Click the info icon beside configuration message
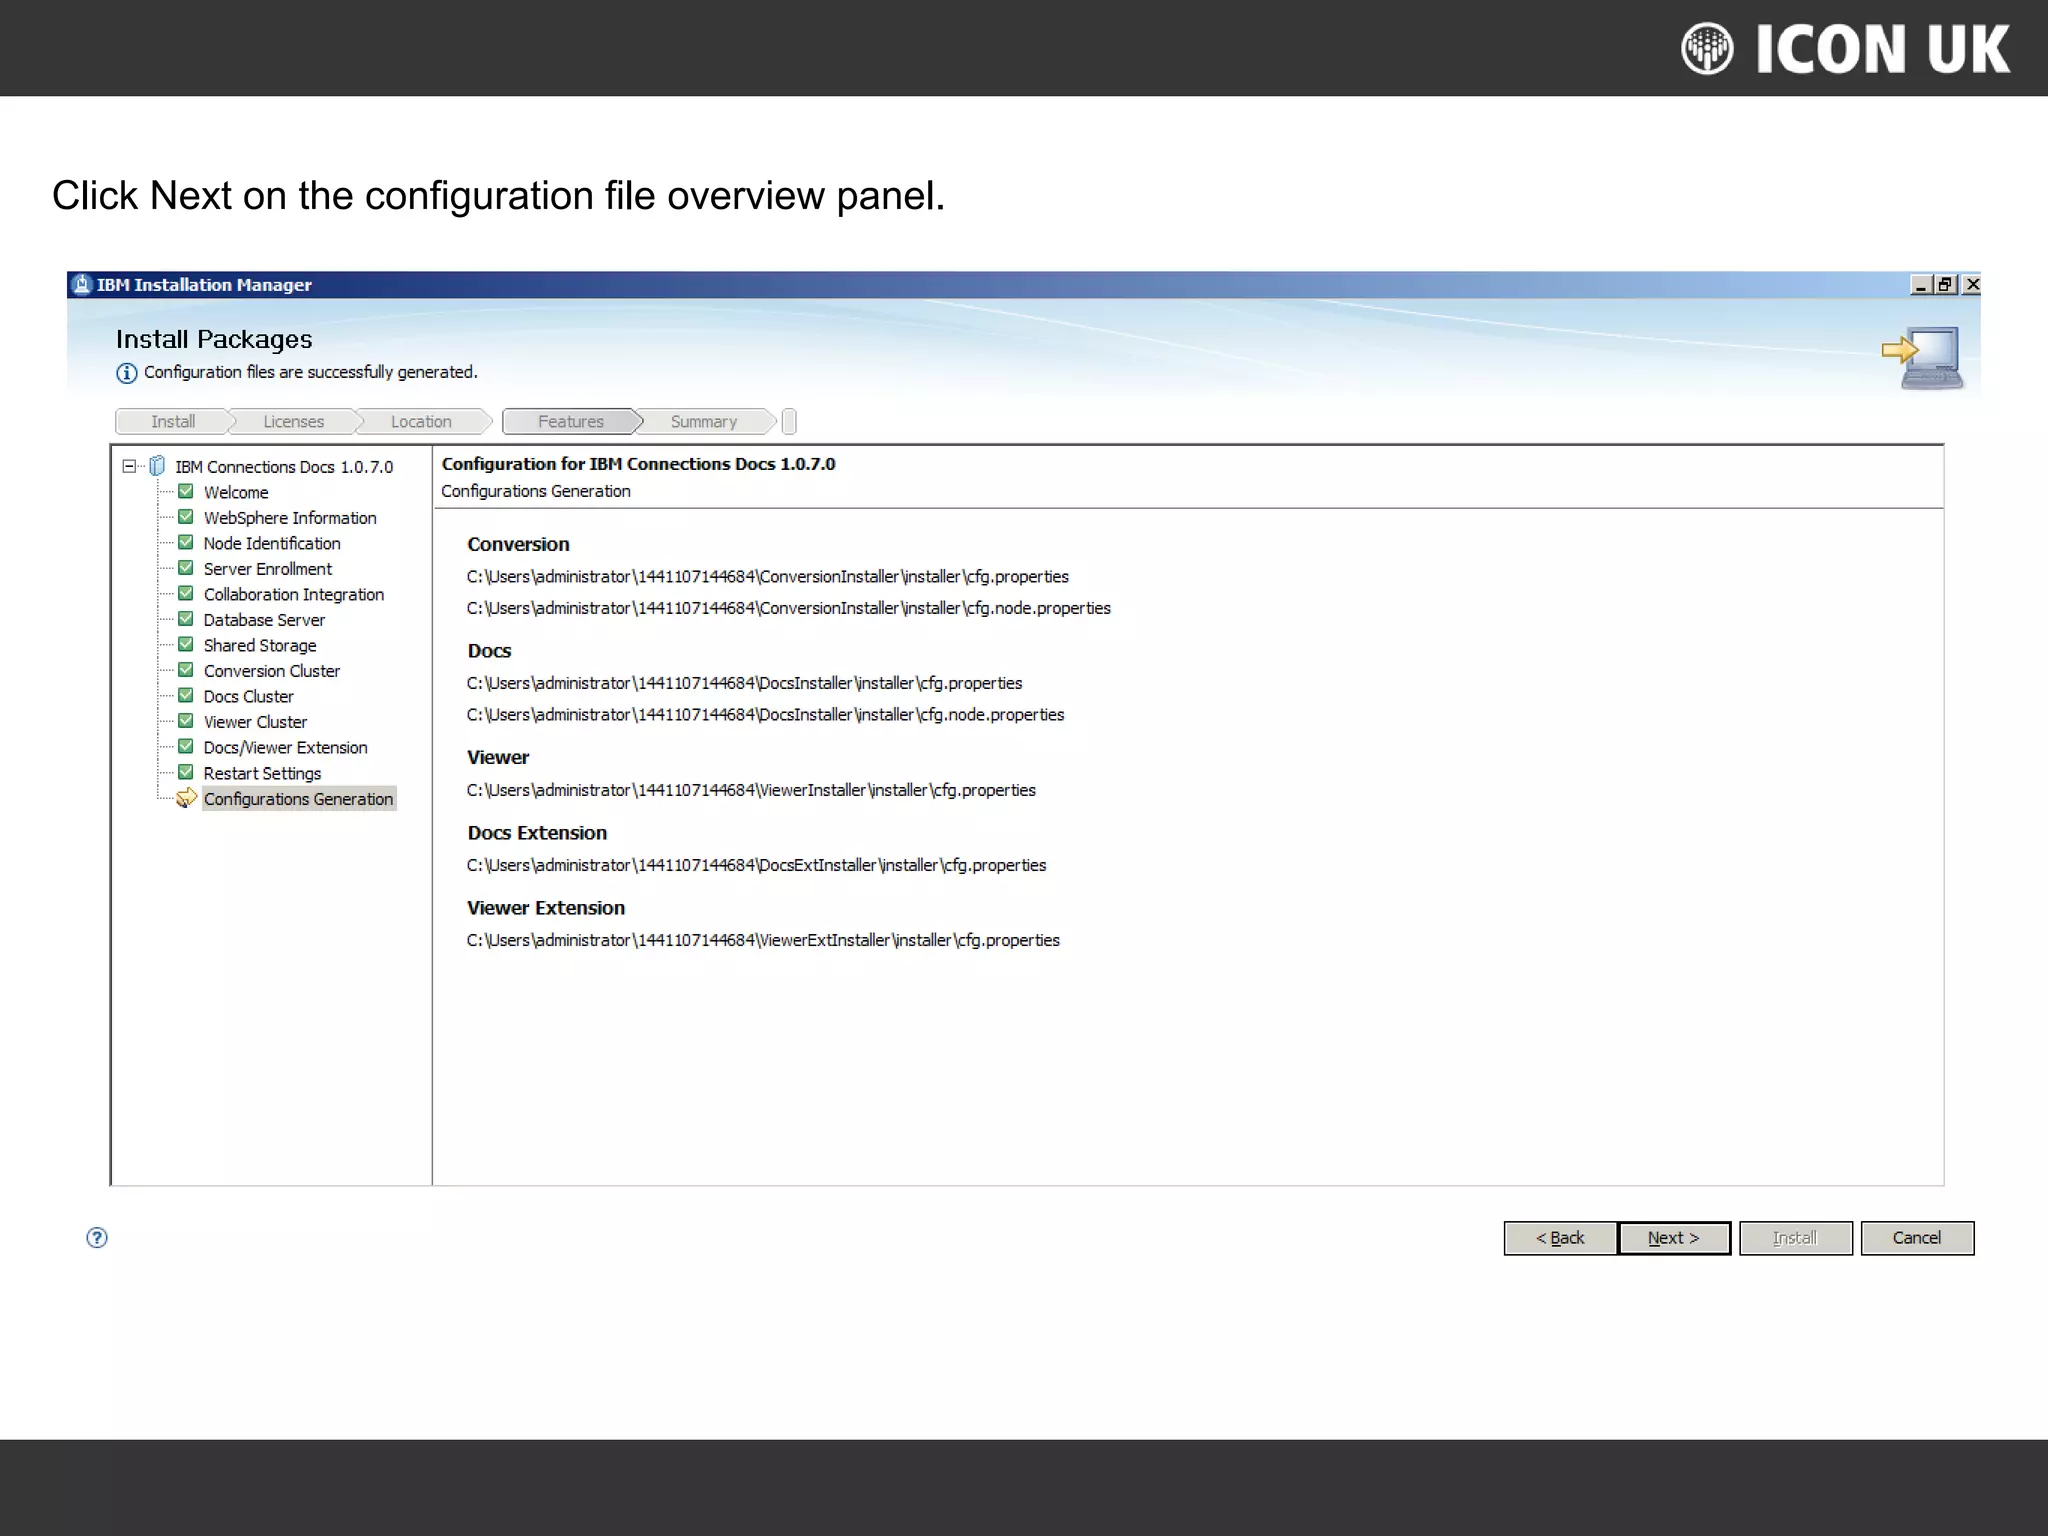The image size is (2048, 1536). 127,373
